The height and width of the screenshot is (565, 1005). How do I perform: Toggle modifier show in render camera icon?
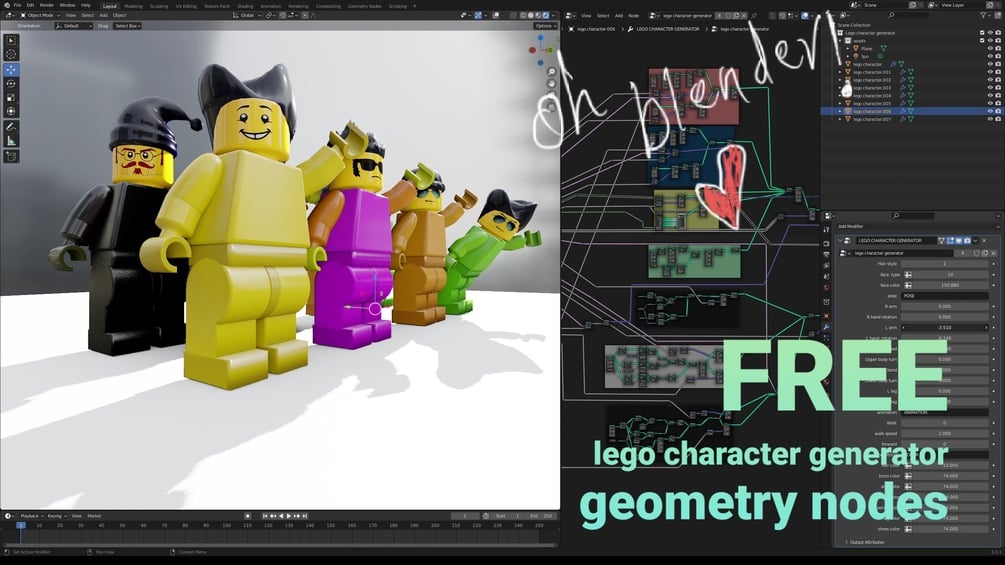[x=967, y=241]
